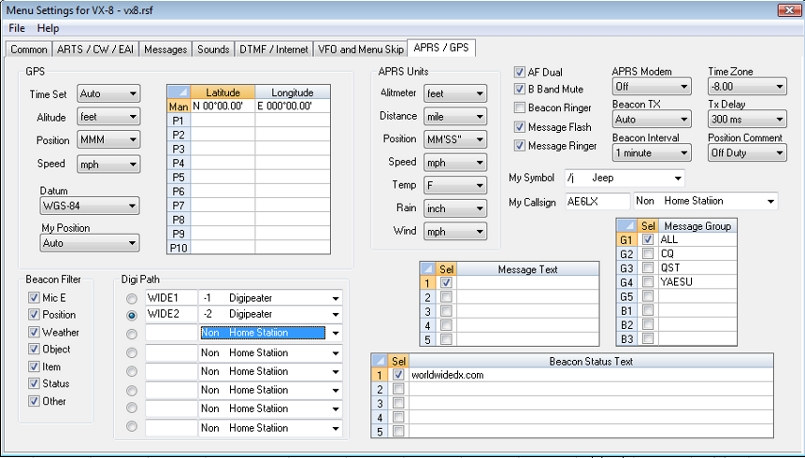Open the Help menu
805x458 pixels.
(x=48, y=28)
